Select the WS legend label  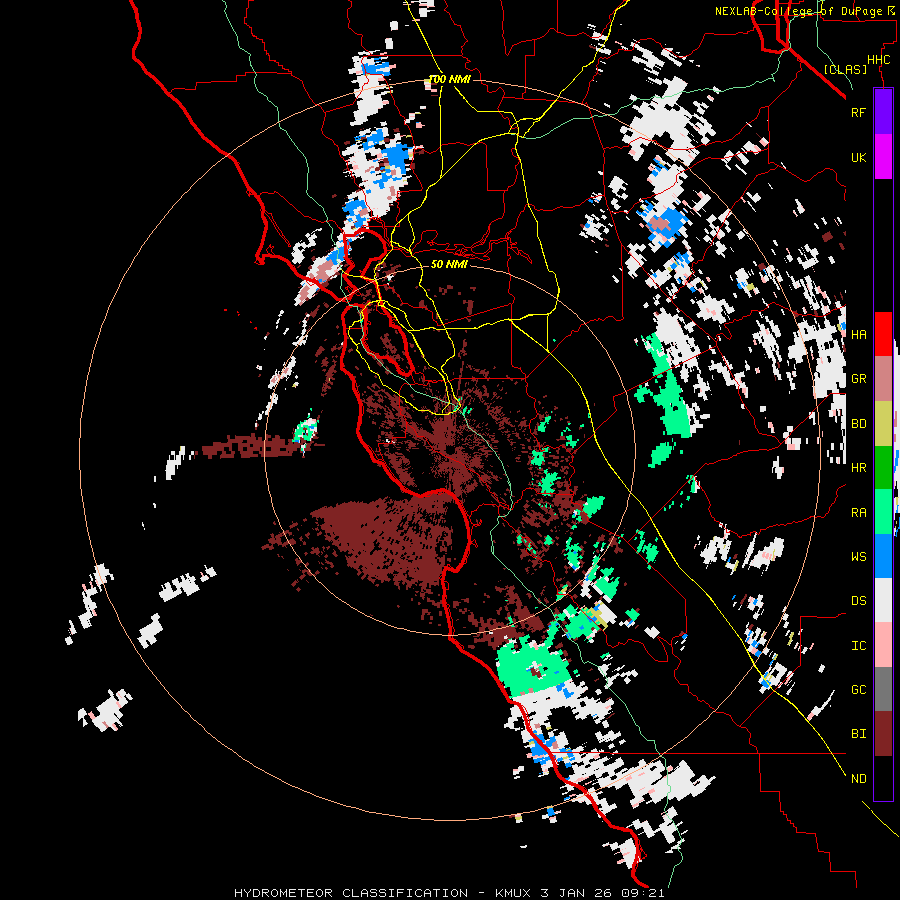click(858, 556)
